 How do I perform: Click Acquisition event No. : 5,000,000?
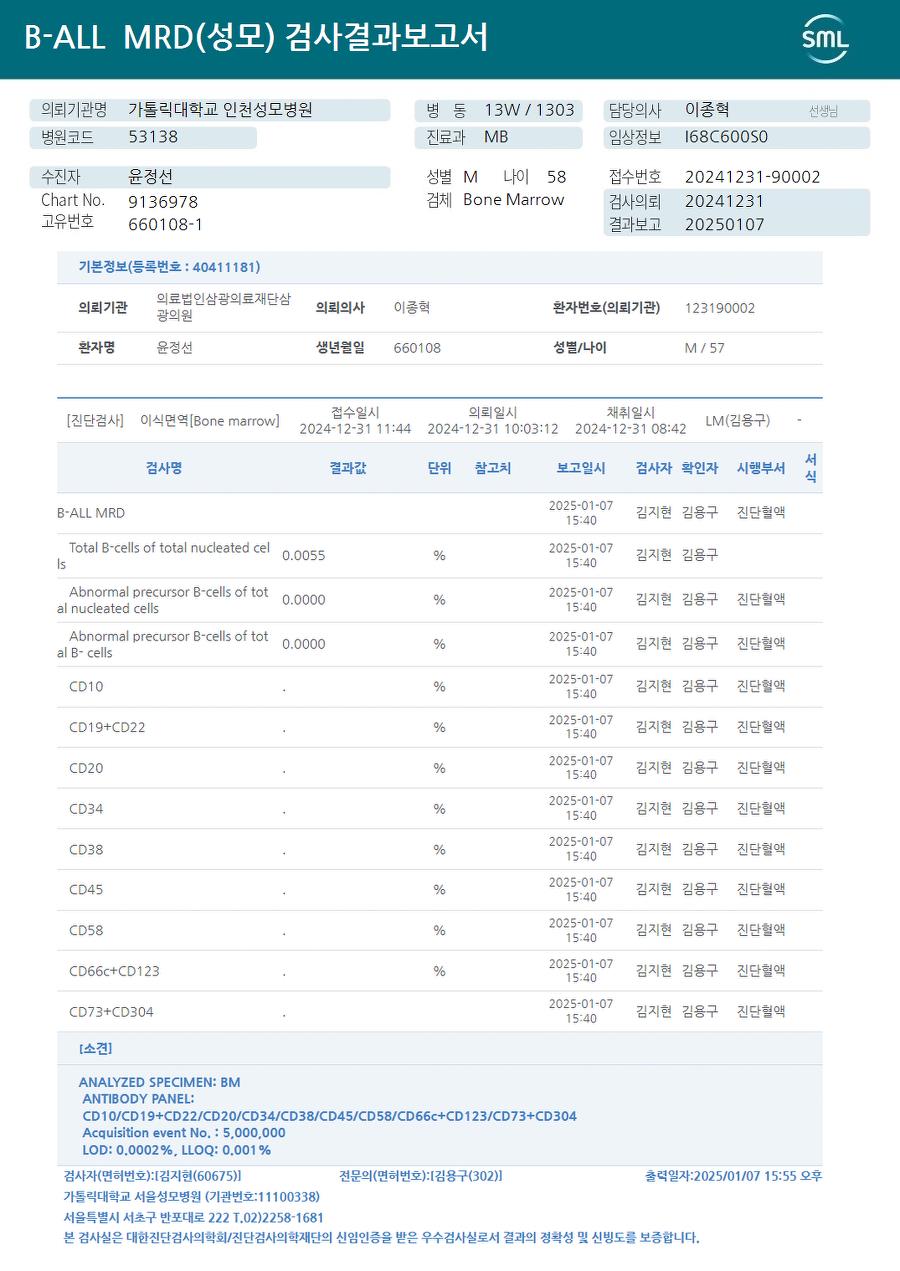pos(184,1133)
